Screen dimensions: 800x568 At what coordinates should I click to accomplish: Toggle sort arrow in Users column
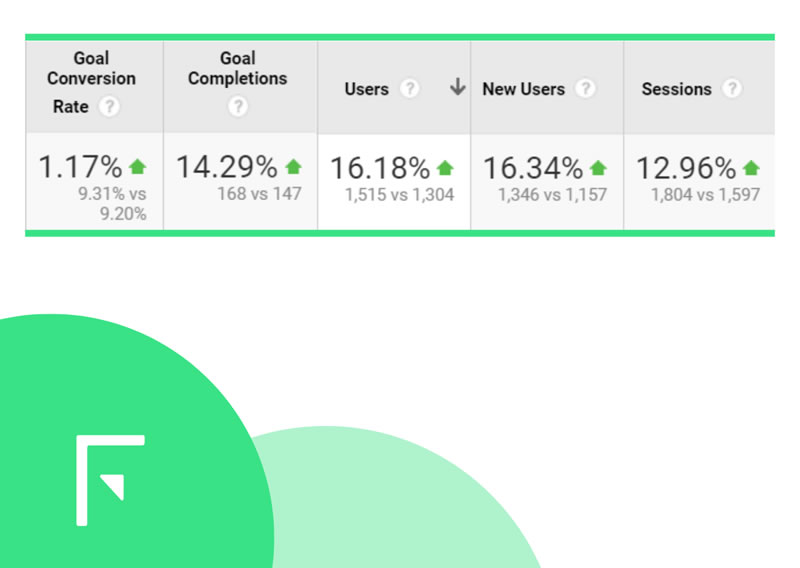click(458, 87)
